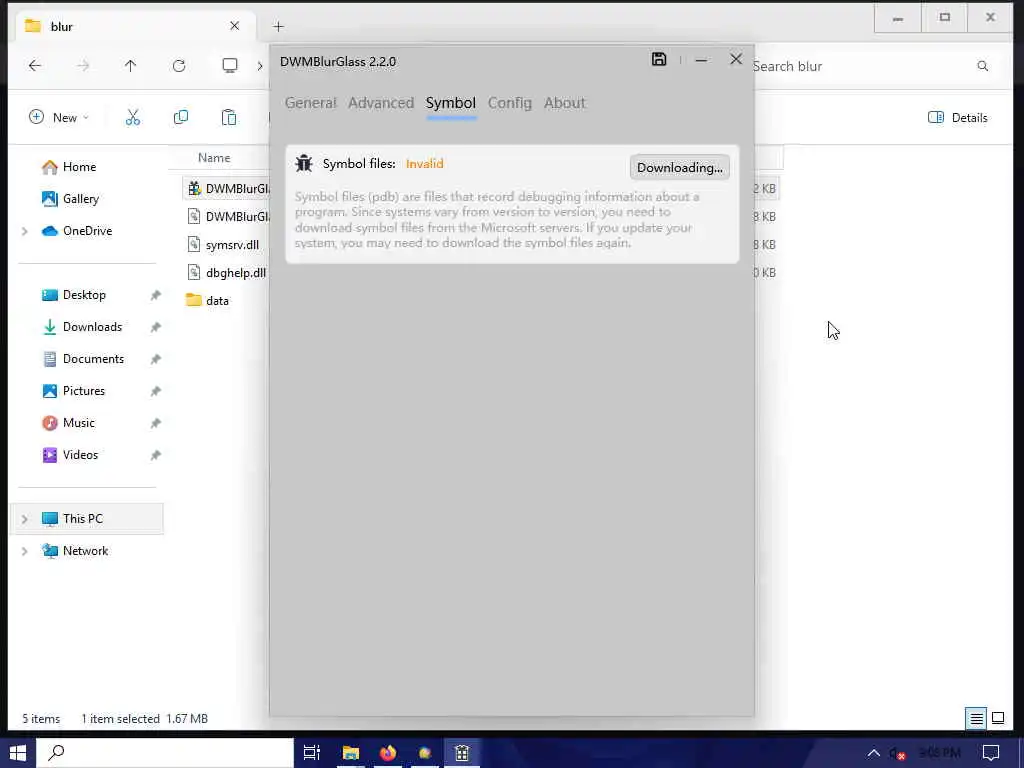Screen dimensions: 1024x768
Task: Click the pin icon next to Videos
Action: click(155, 455)
